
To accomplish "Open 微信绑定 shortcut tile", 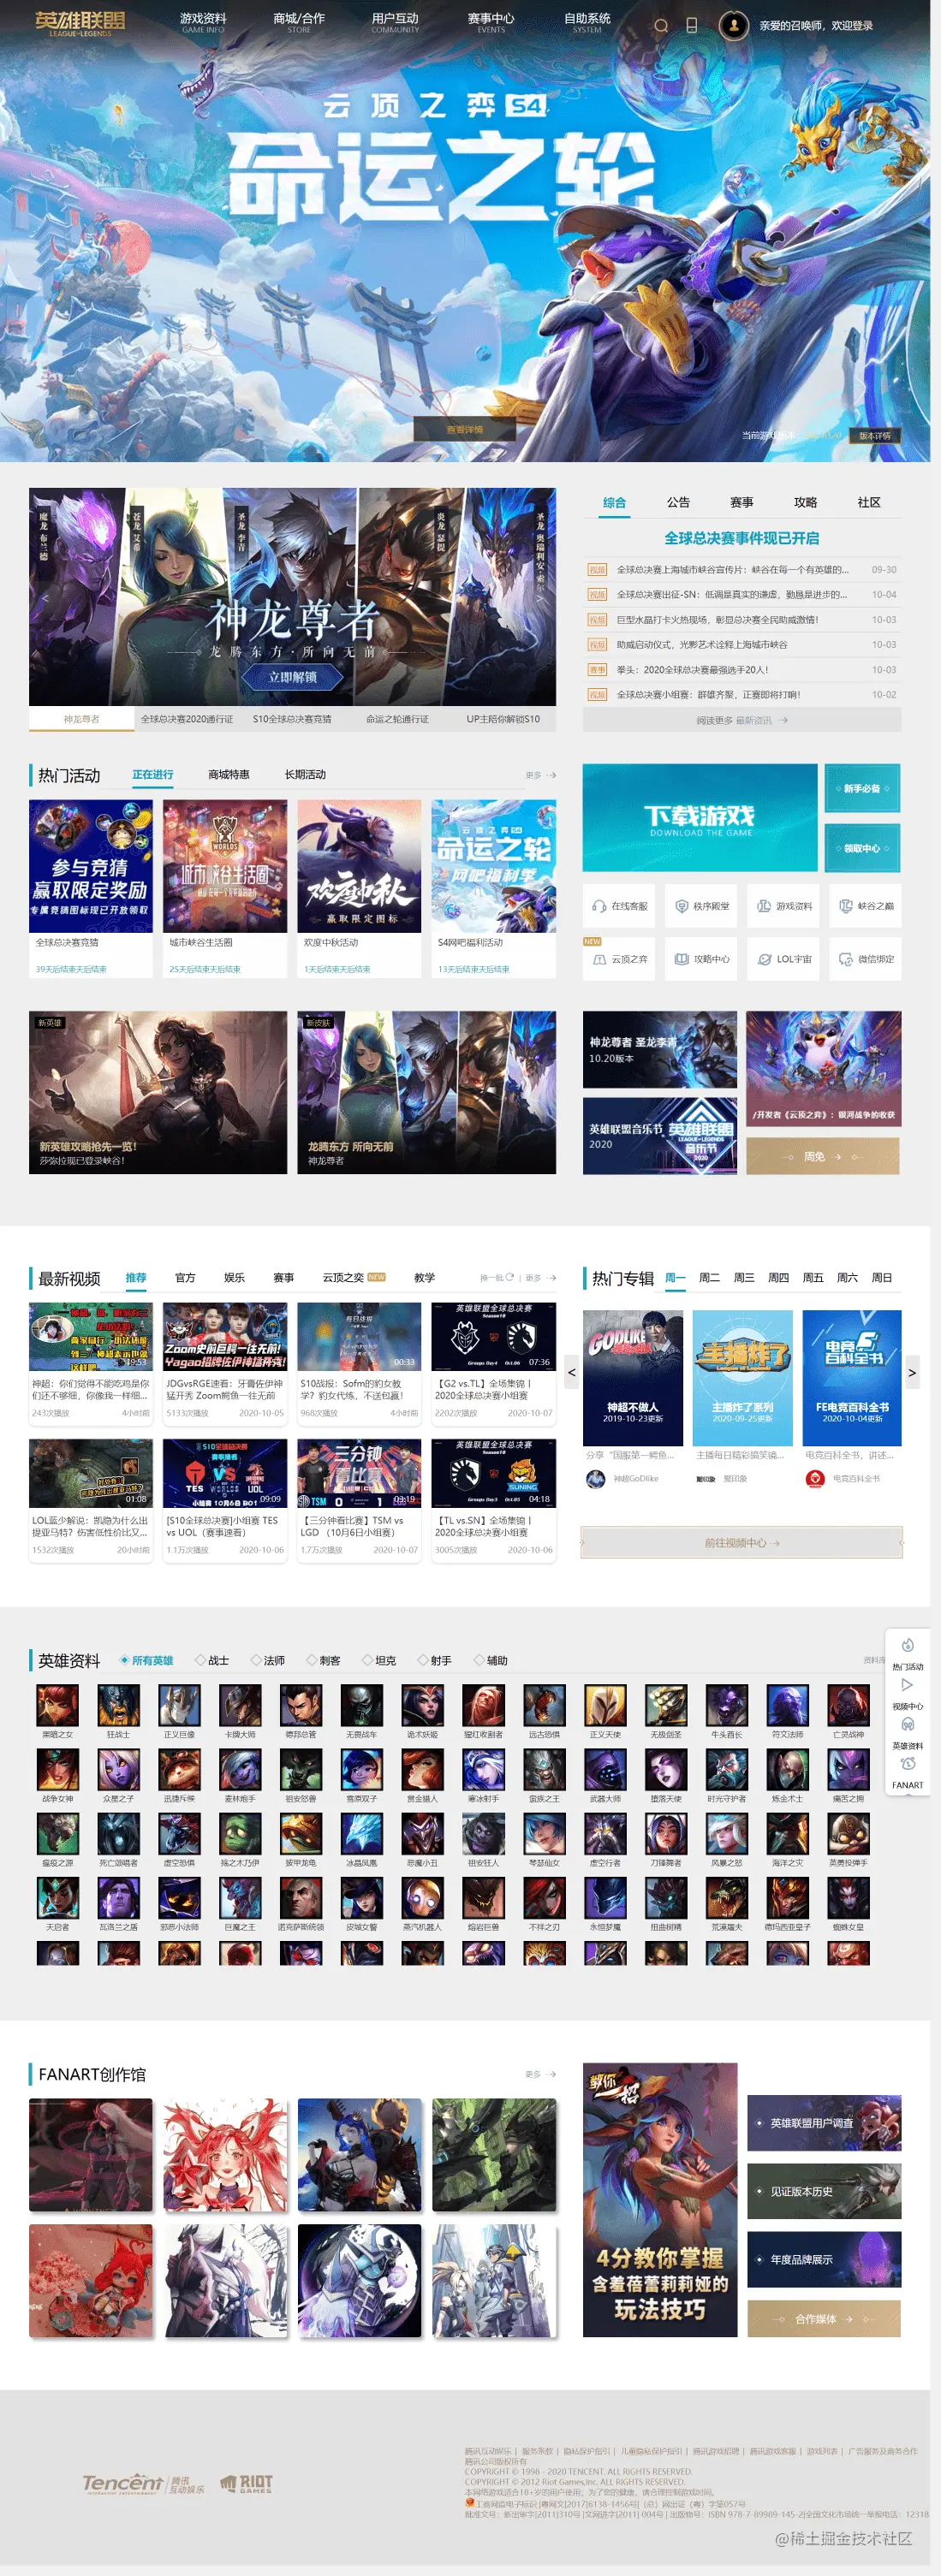I will point(866,959).
